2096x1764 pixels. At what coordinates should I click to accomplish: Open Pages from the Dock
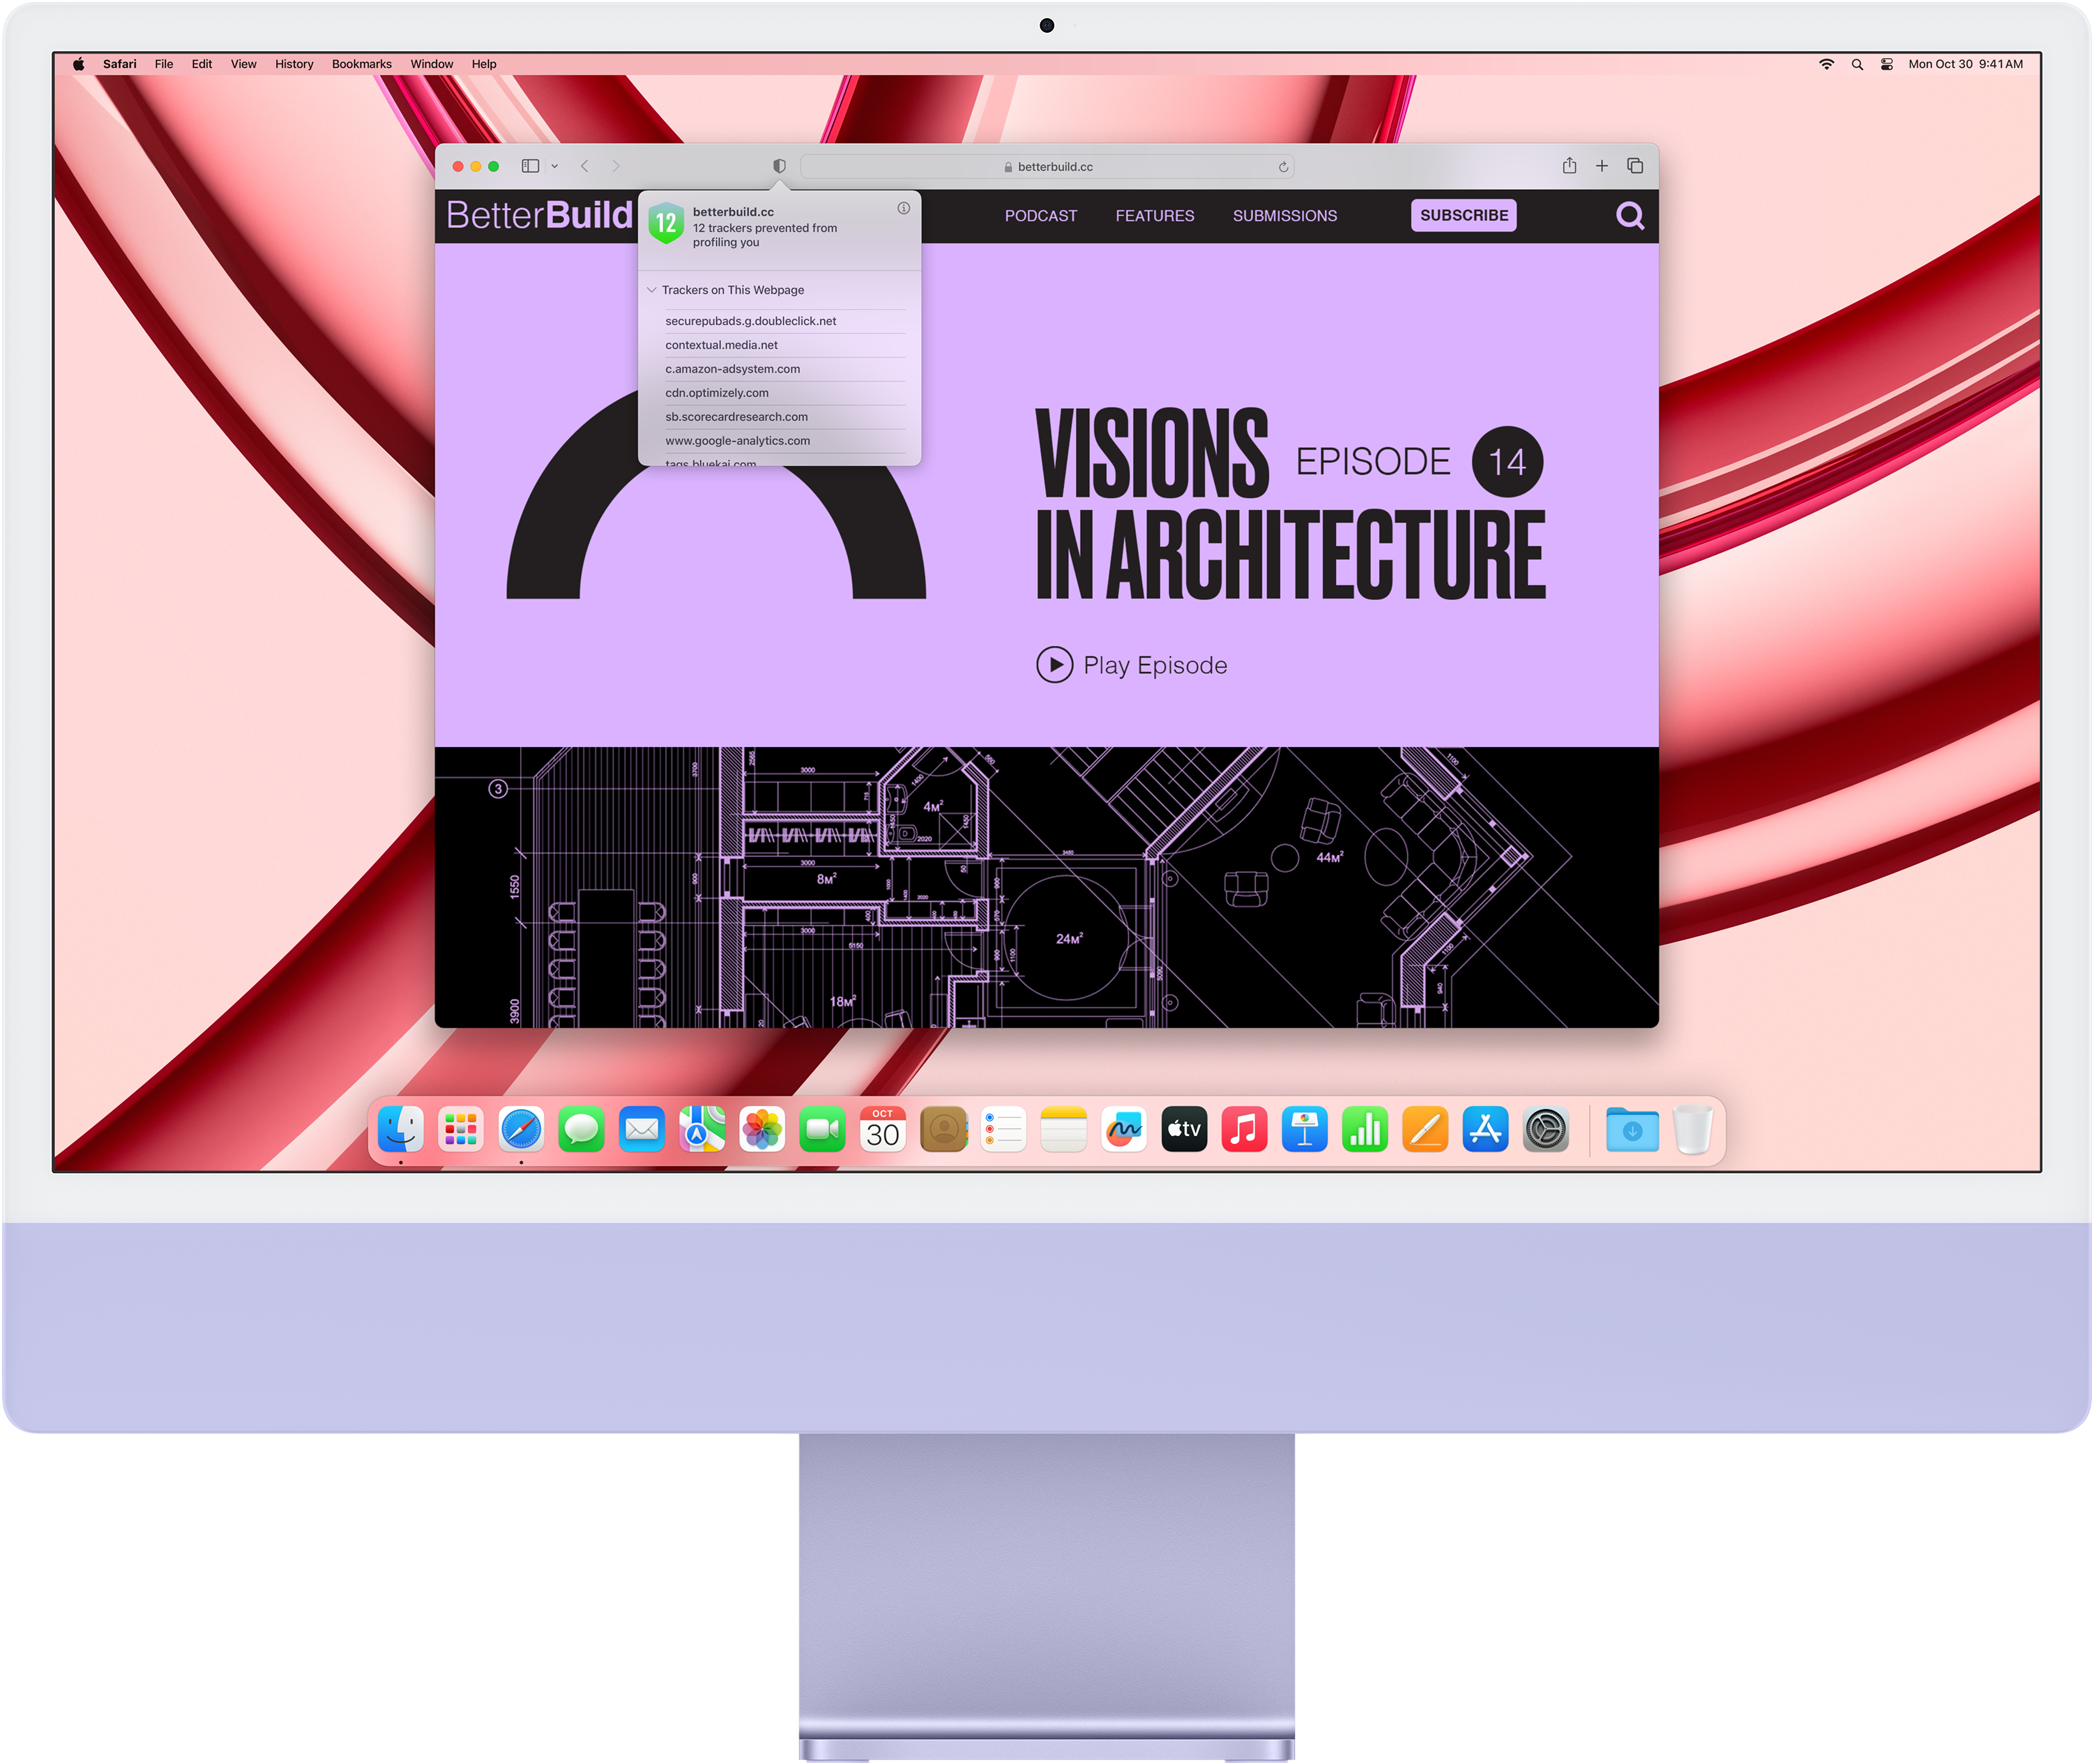1425,1130
